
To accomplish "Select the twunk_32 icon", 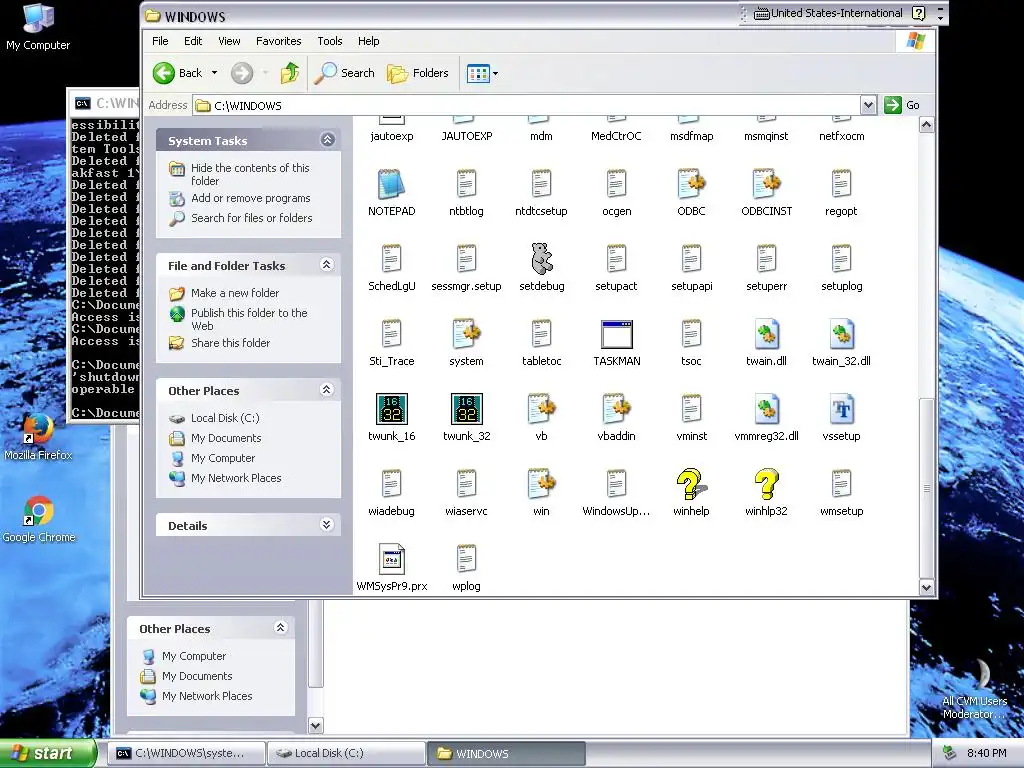I will click(466, 409).
